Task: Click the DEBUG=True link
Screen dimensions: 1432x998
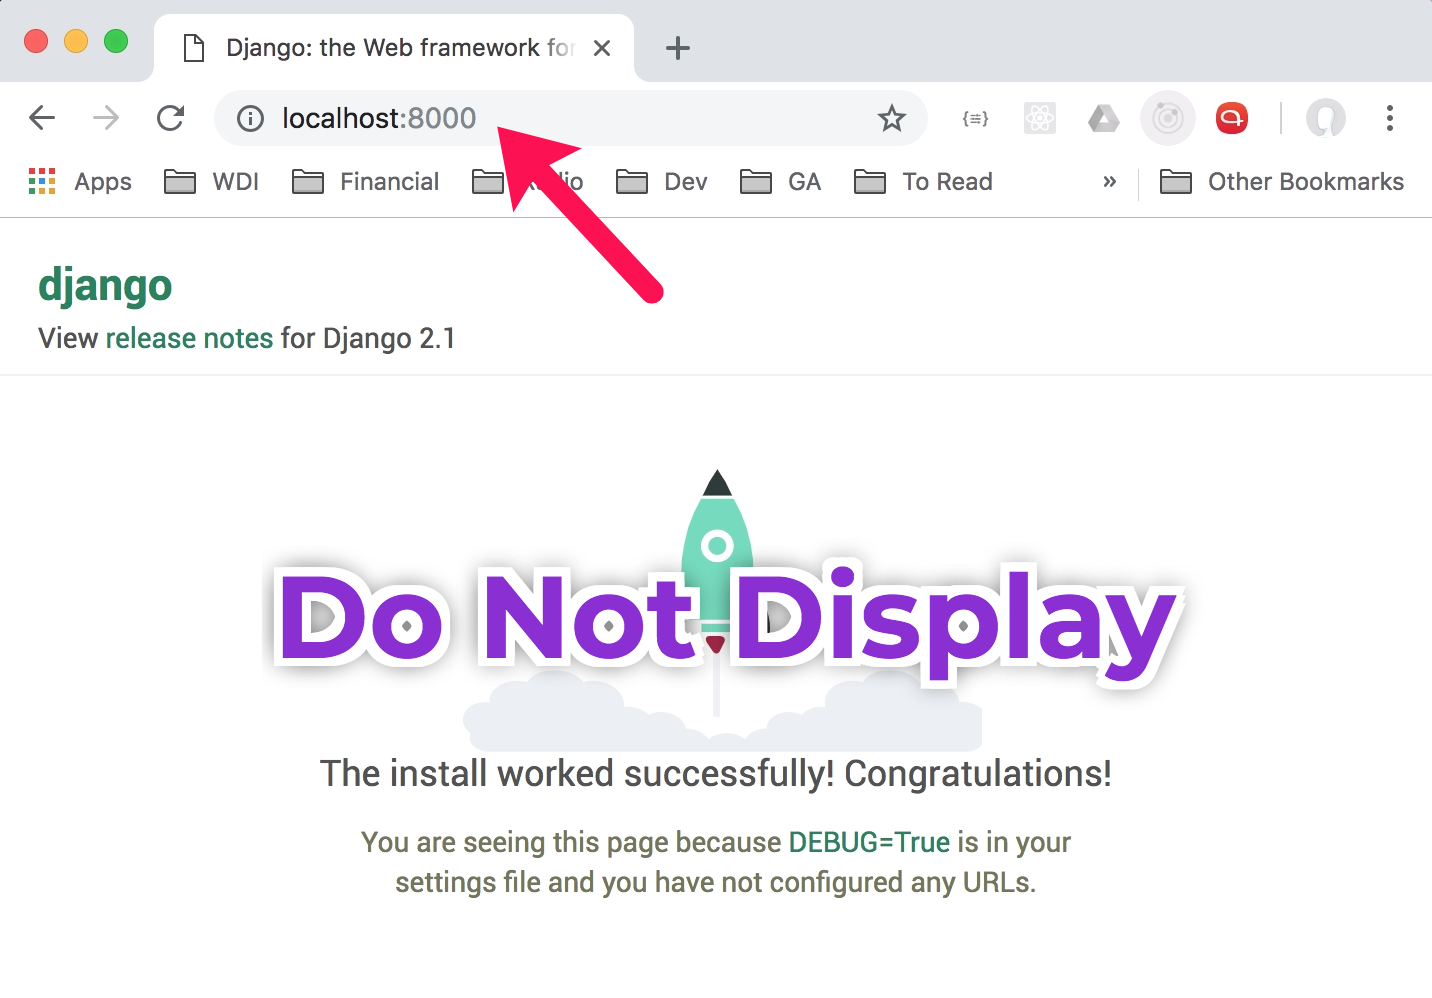Action: (x=869, y=842)
